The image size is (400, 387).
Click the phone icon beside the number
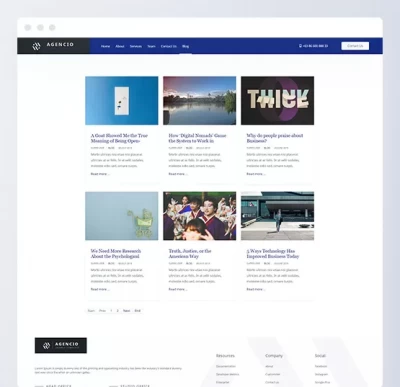300,46
